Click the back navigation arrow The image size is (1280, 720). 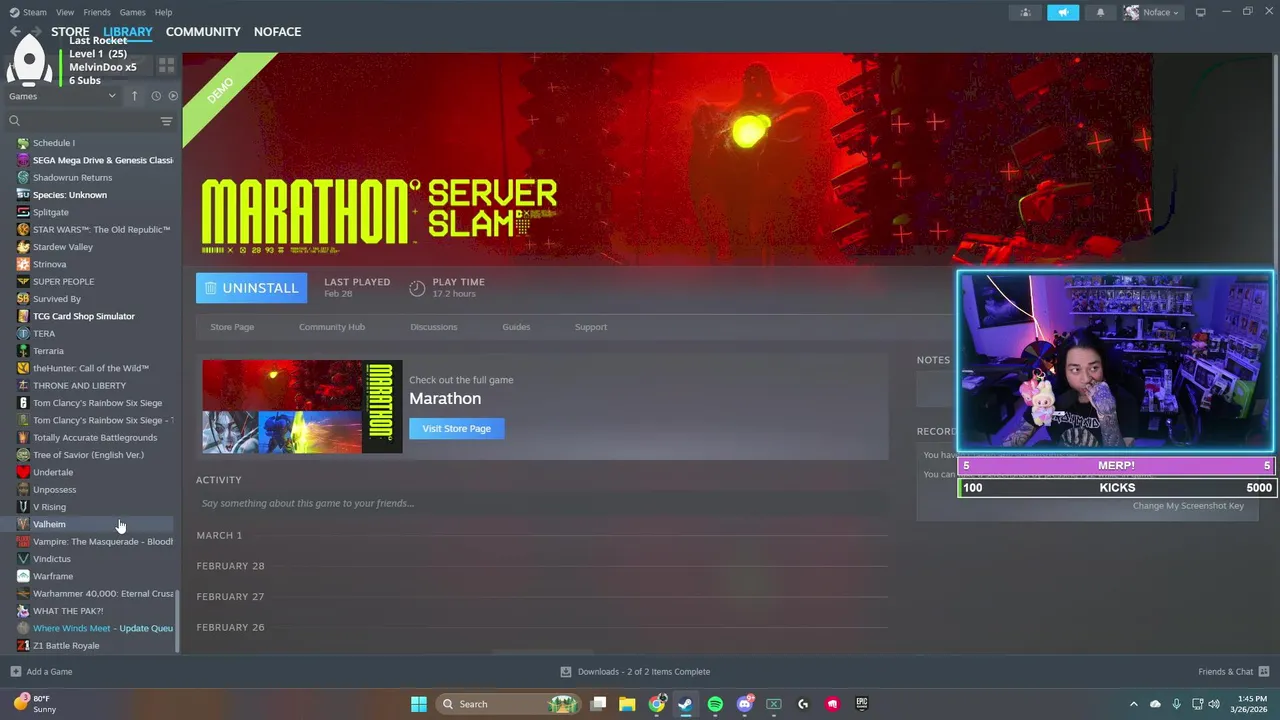click(15, 32)
